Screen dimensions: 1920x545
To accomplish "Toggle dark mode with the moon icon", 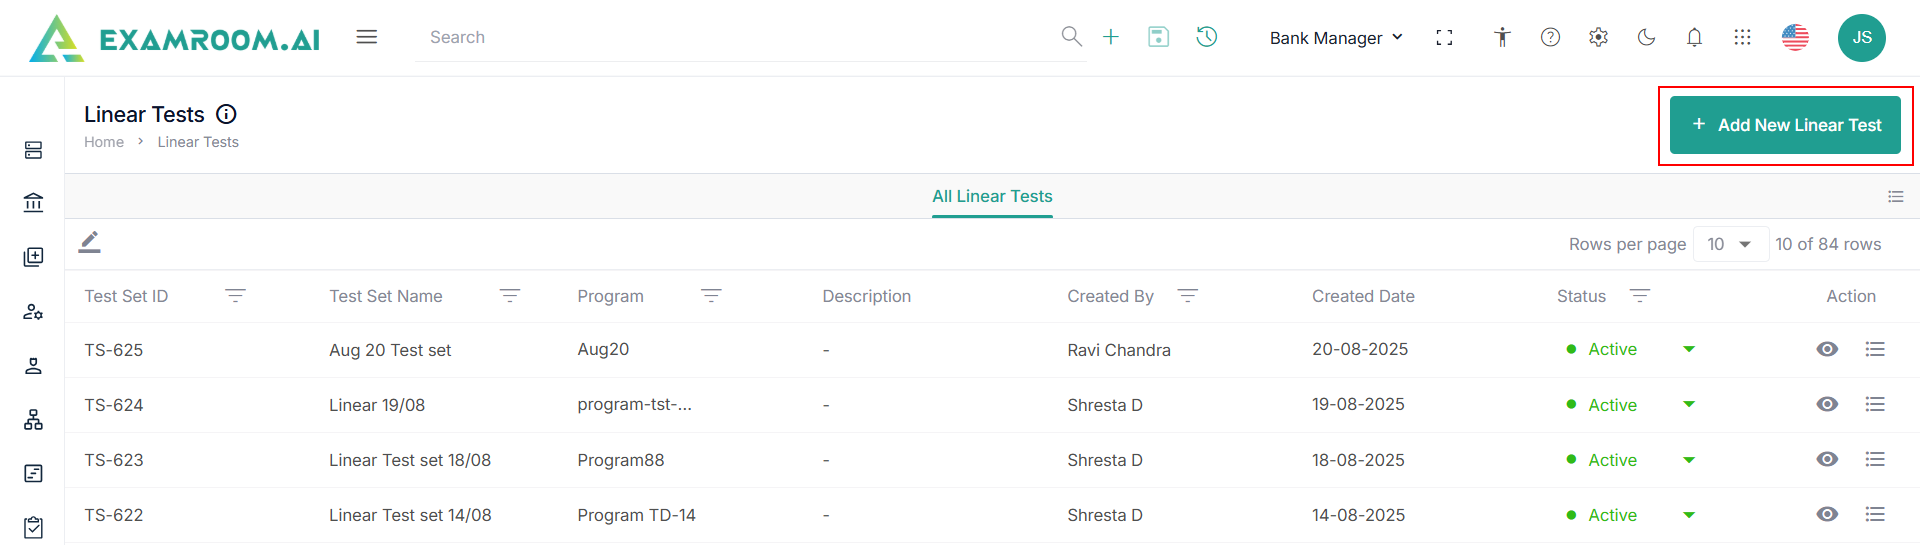I will click(x=1646, y=37).
